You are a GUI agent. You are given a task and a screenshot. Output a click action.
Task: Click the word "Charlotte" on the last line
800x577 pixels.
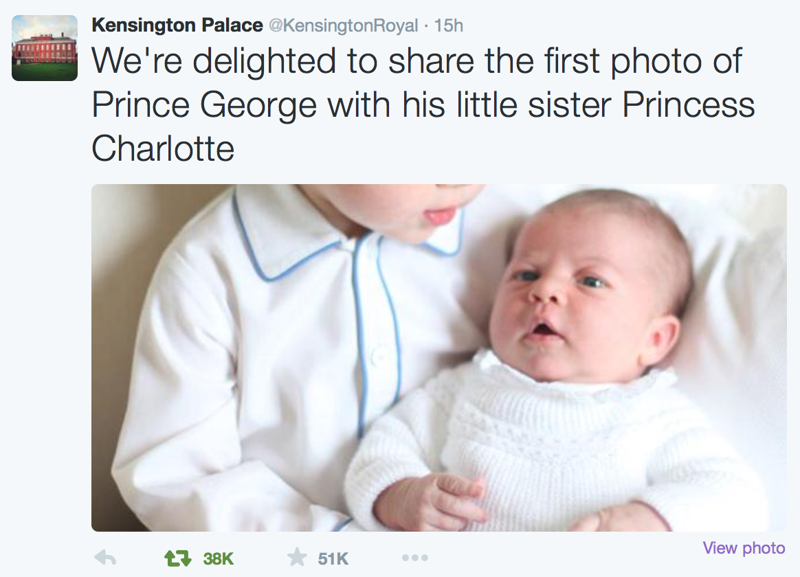click(163, 150)
